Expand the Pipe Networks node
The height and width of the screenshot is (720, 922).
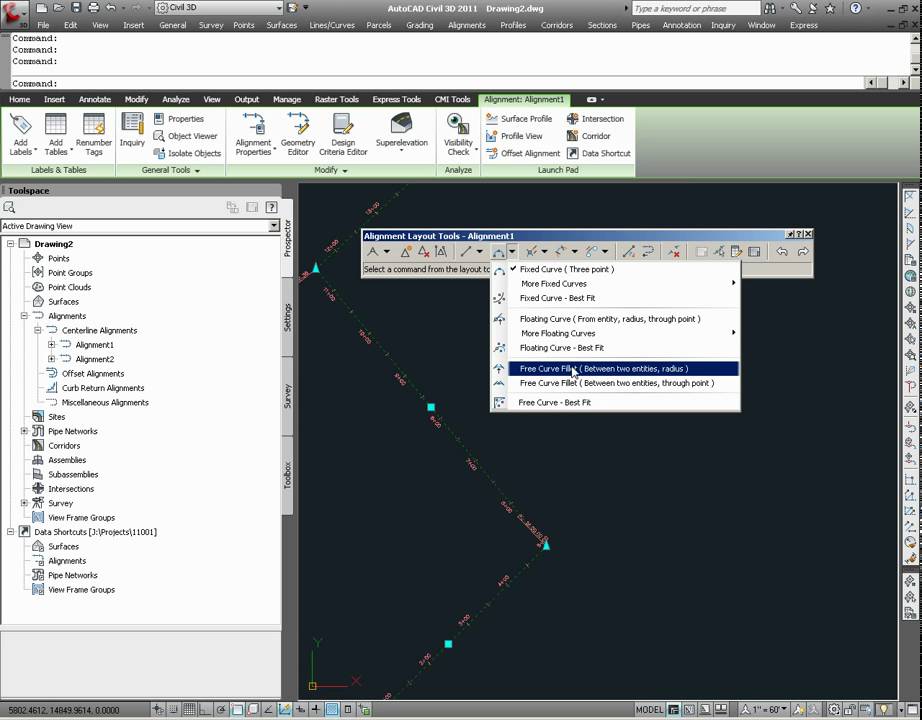tap(24, 431)
